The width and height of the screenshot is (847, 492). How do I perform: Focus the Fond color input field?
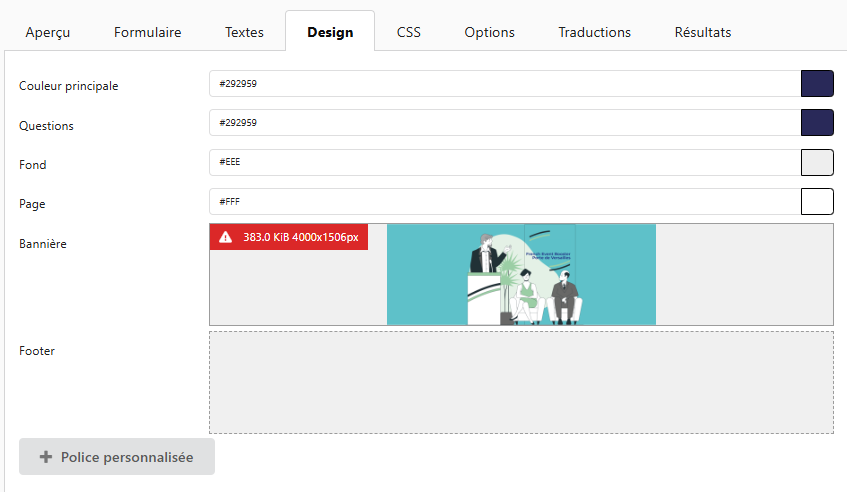(504, 162)
